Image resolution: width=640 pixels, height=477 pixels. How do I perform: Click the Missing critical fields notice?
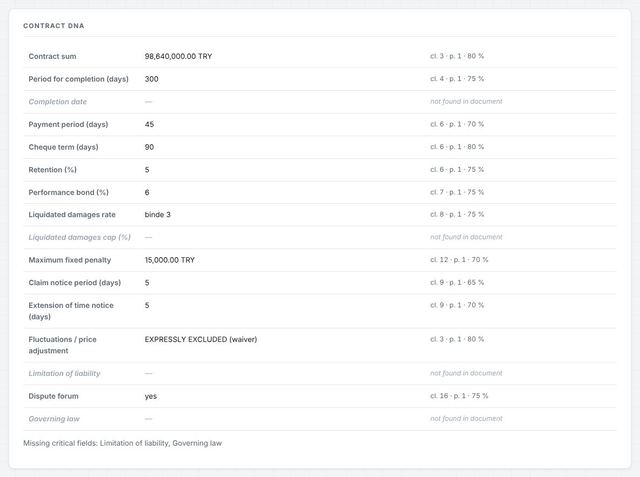point(122,443)
